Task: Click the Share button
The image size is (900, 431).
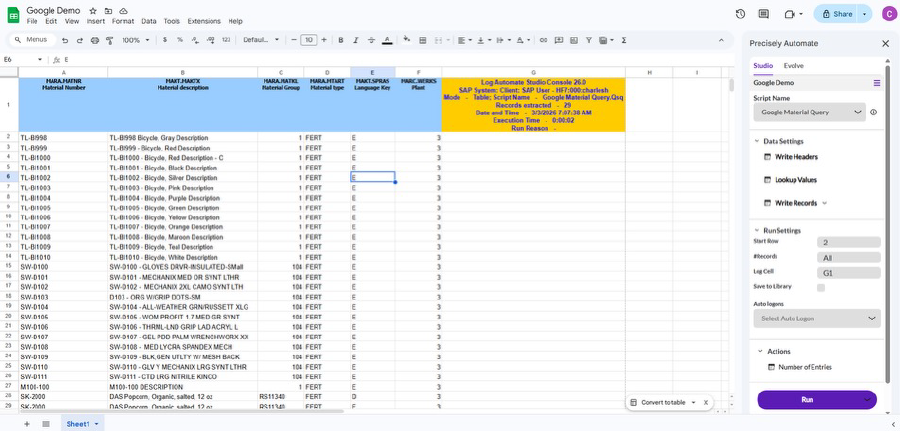Action: point(836,14)
